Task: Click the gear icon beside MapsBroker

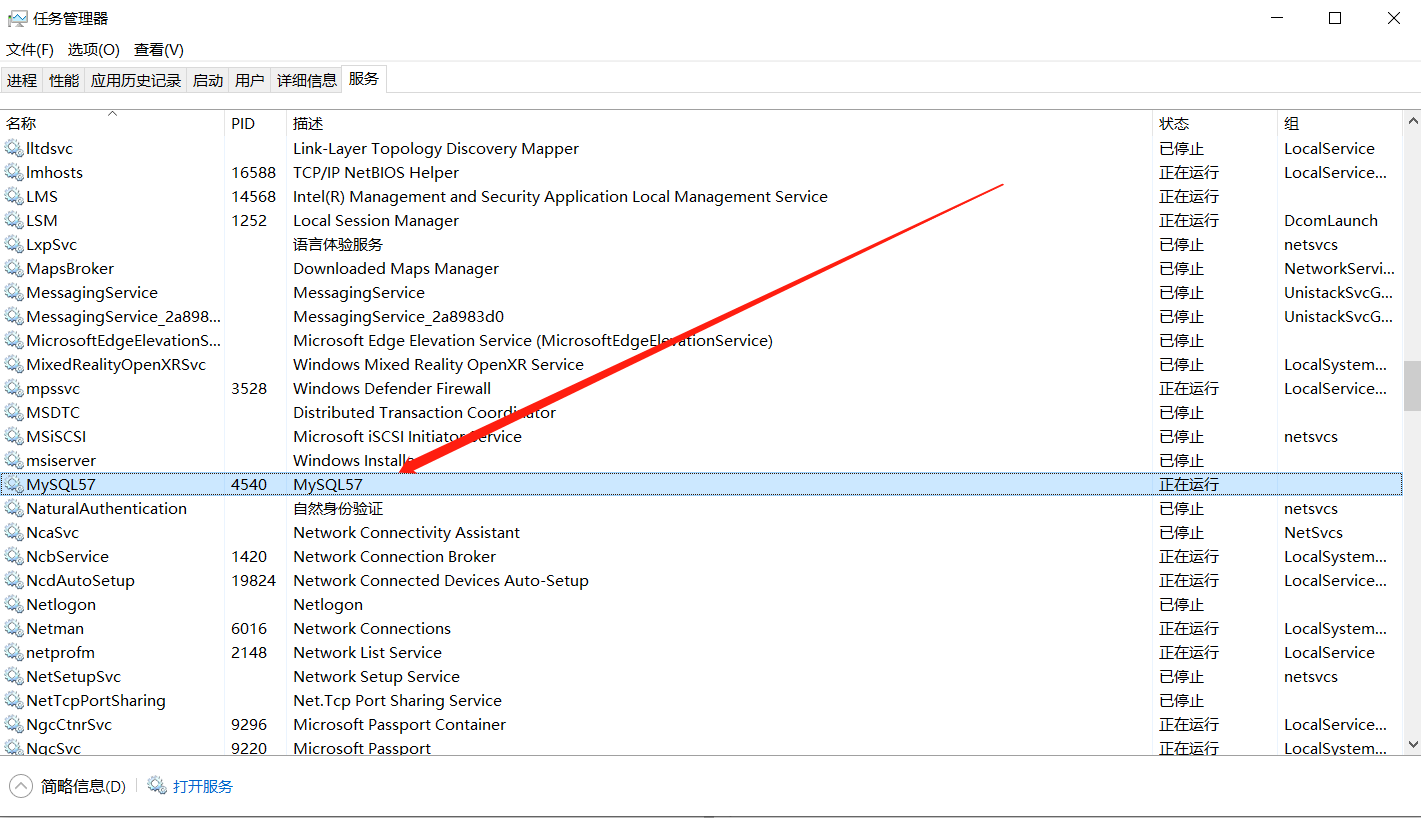Action: coord(13,268)
